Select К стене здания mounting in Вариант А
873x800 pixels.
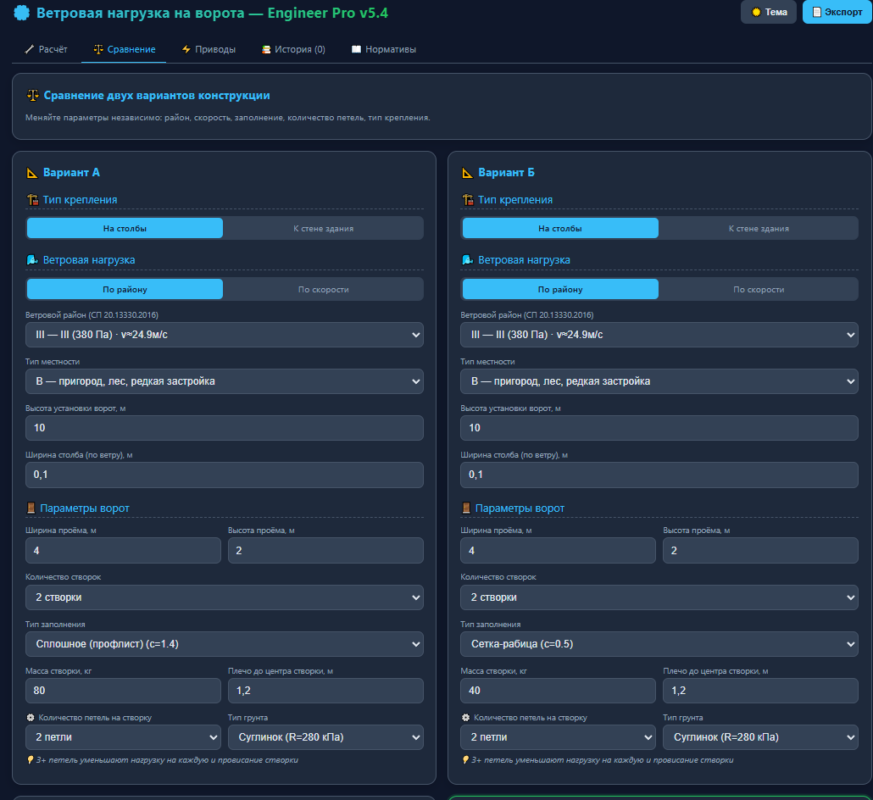pyautogui.click(x=323, y=228)
